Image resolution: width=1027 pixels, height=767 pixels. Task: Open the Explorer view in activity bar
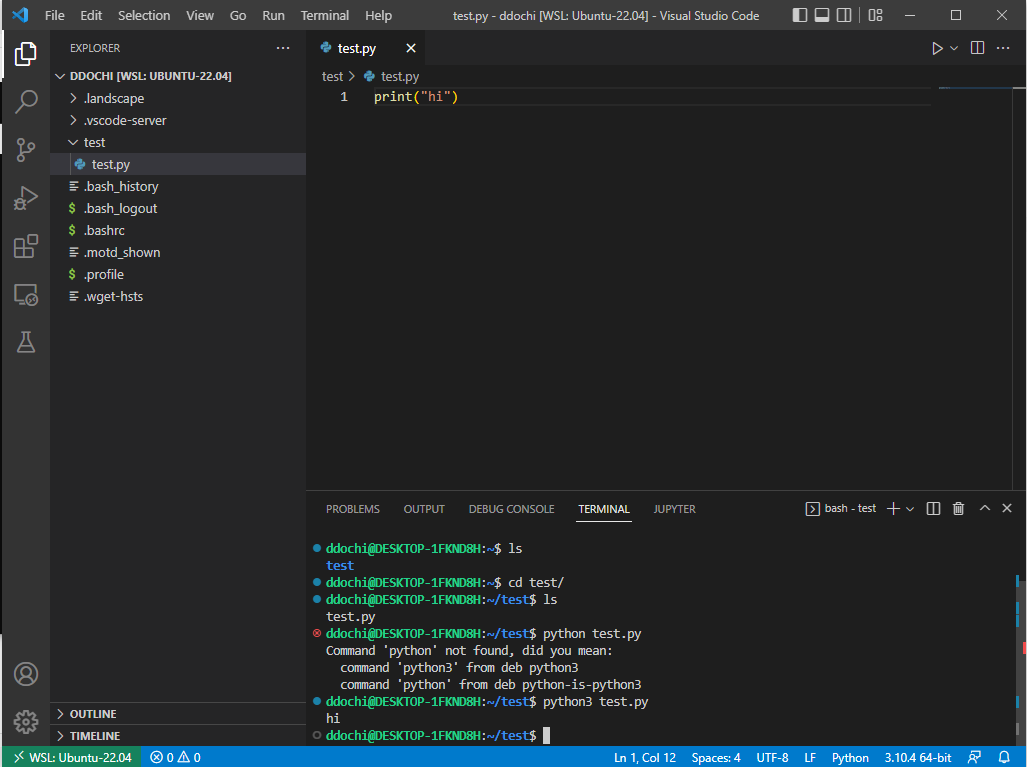pyautogui.click(x=26, y=54)
